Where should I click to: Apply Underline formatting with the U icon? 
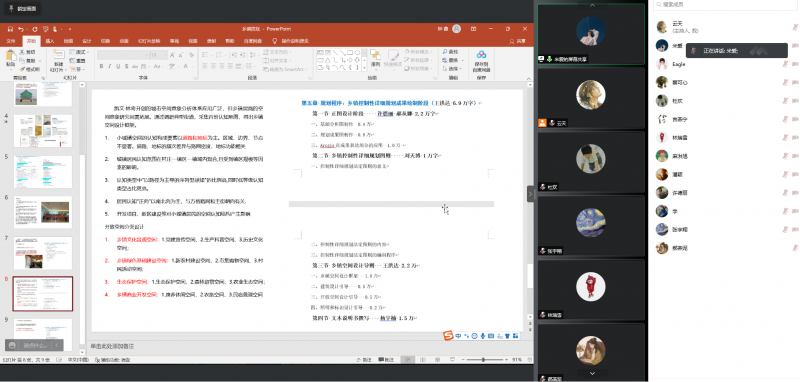(118, 66)
